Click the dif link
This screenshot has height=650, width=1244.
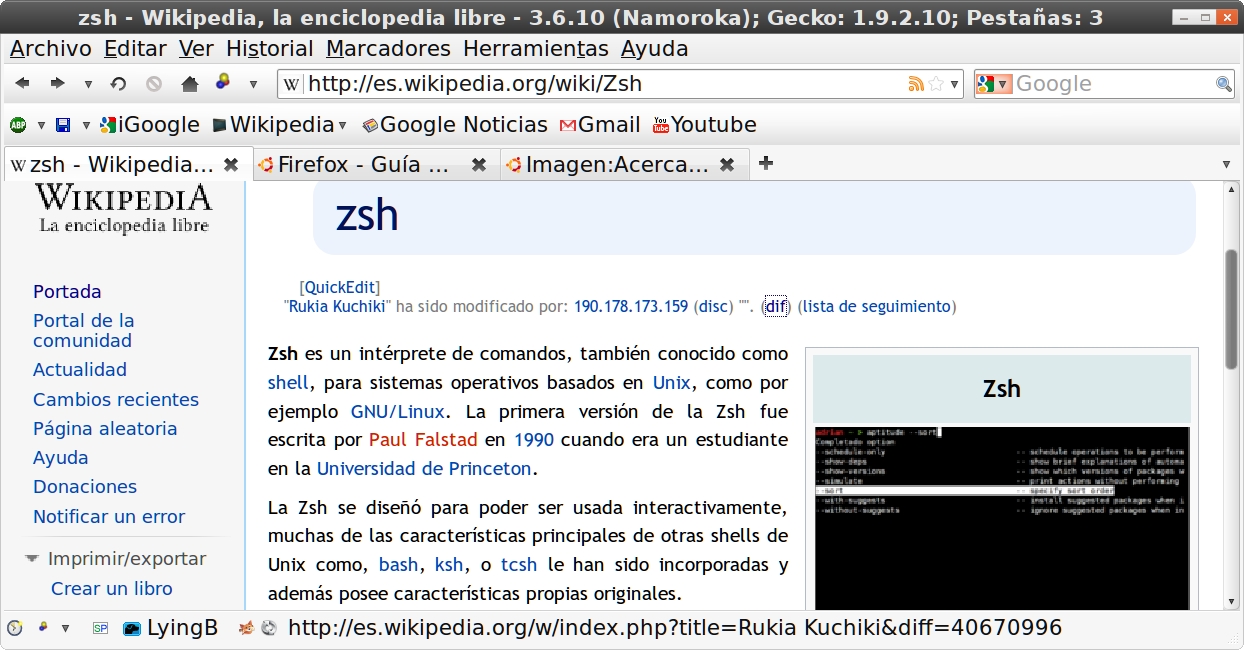coord(776,307)
